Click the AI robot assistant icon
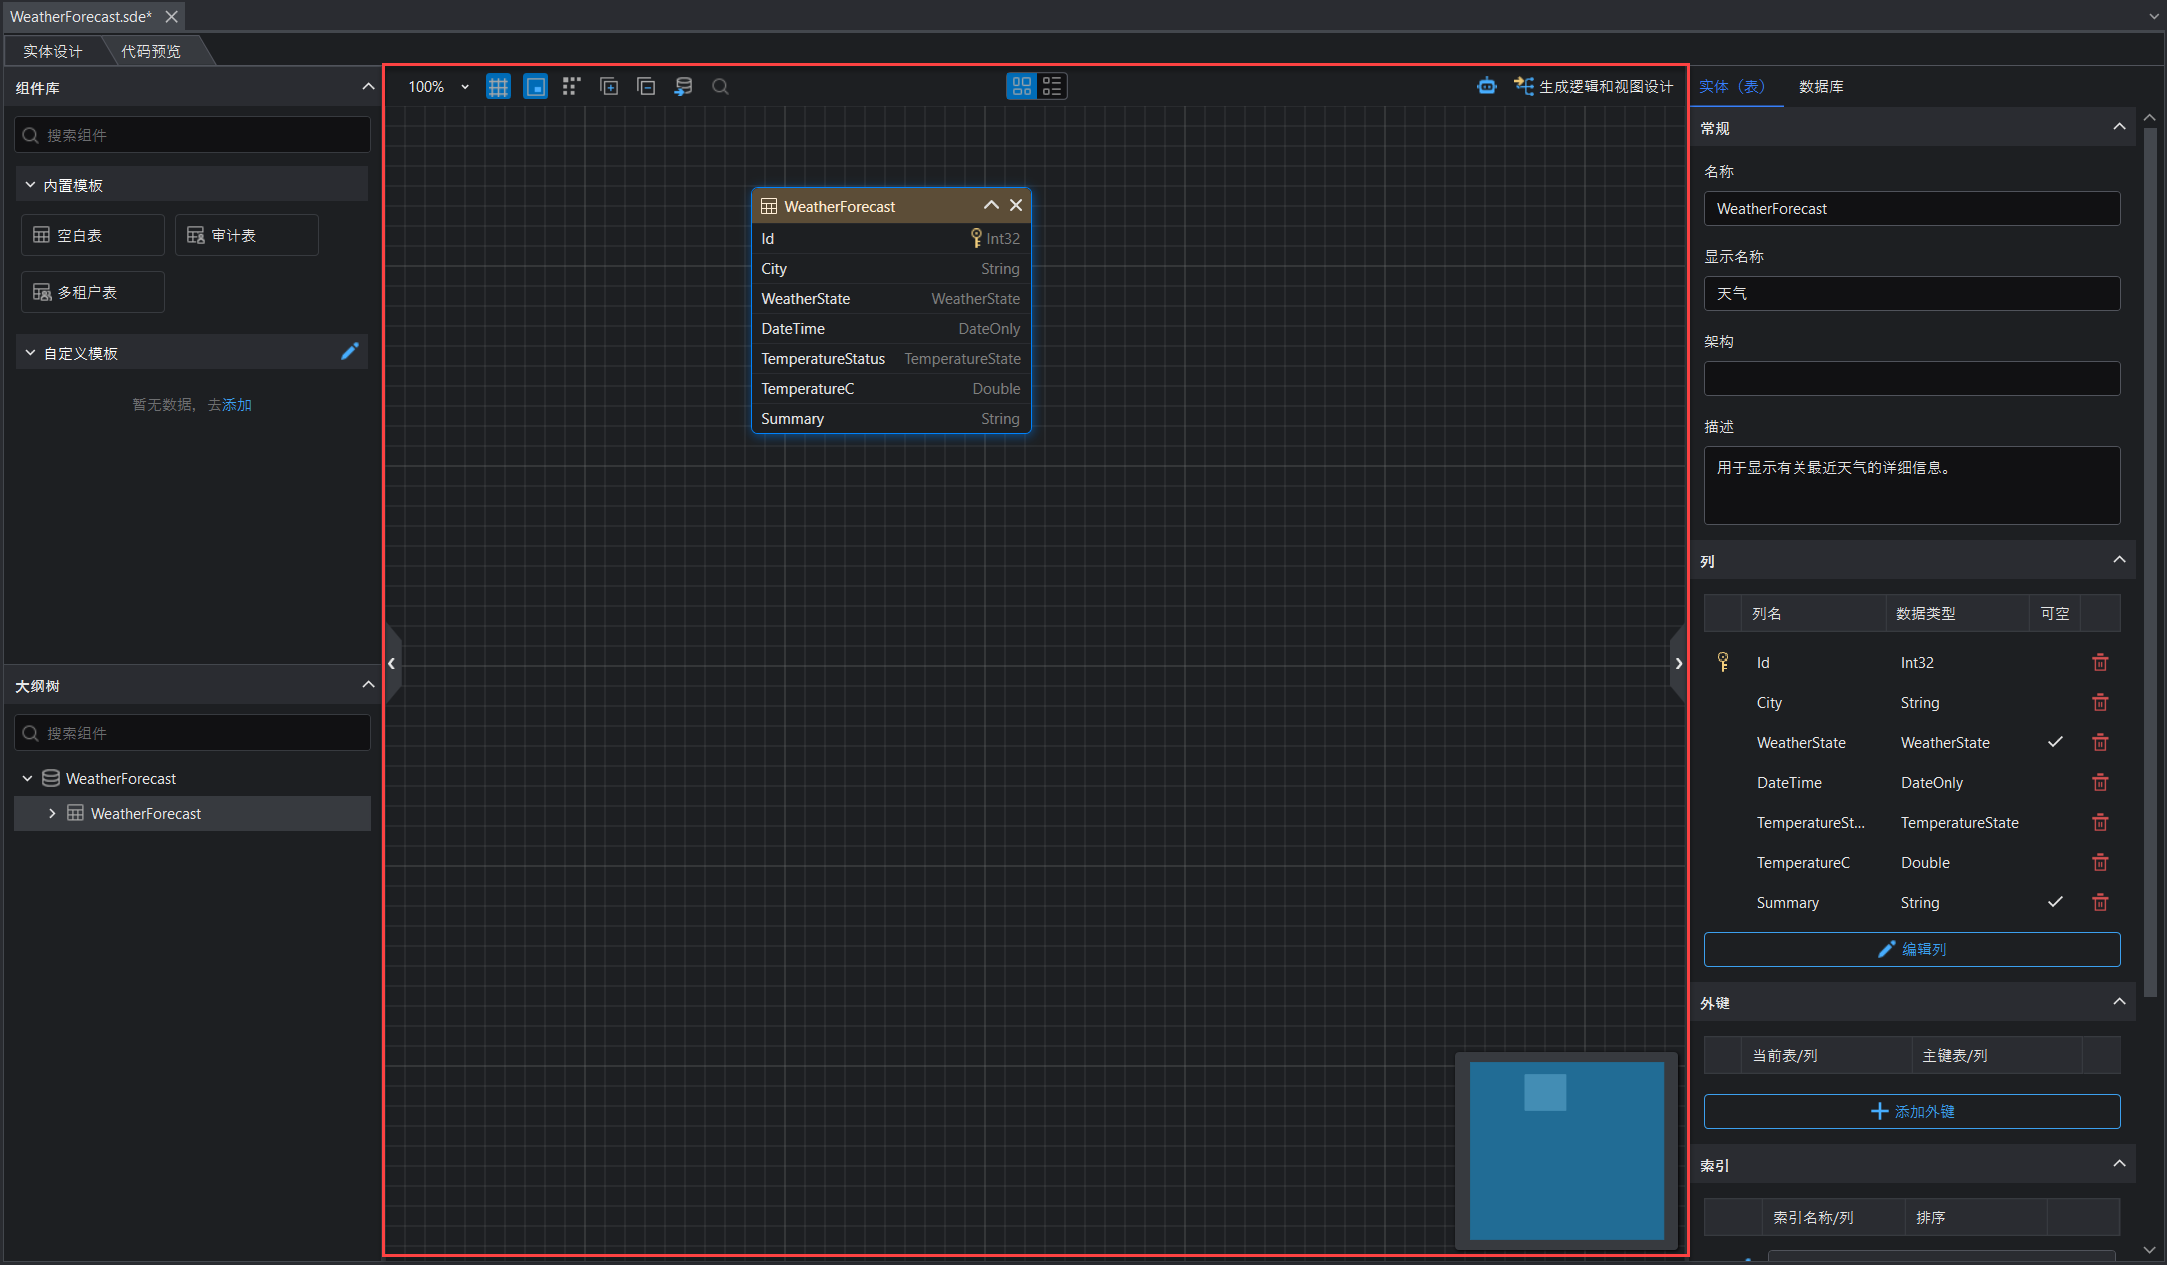Image resolution: width=2167 pixels, height=1265 pixels. point(1486,87)
